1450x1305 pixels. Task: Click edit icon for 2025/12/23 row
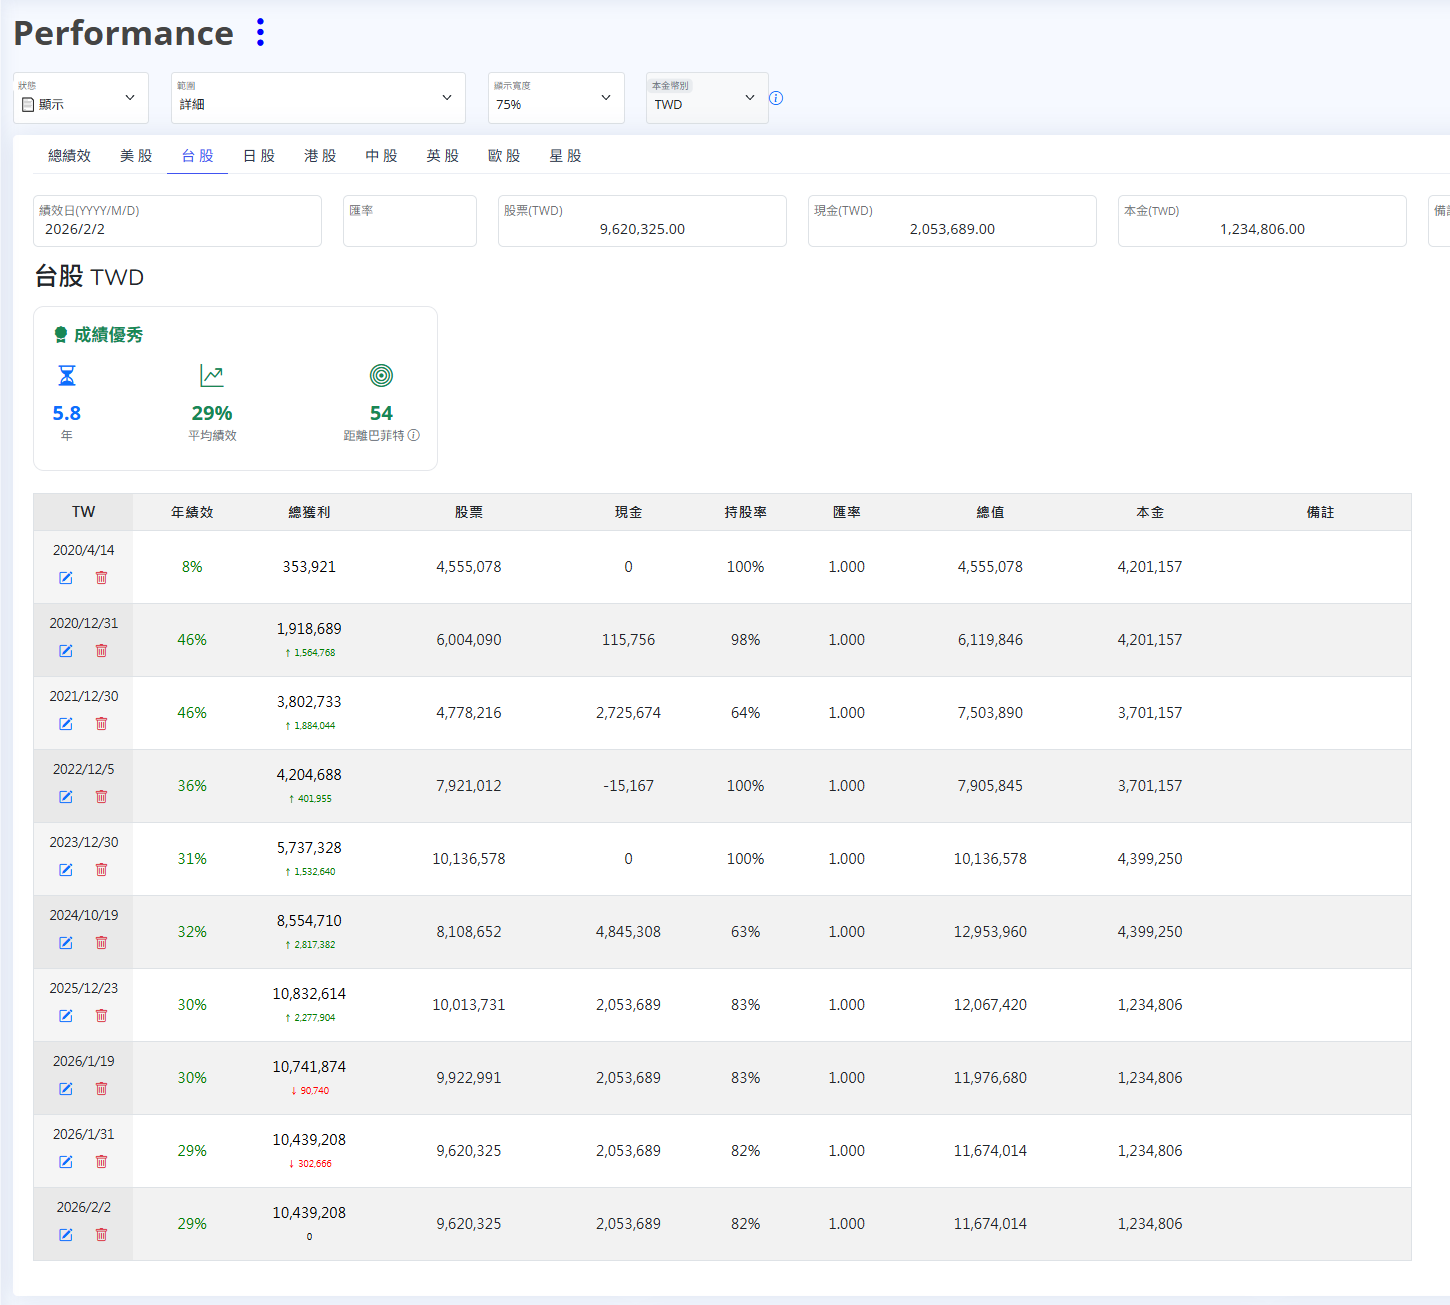[x=66, y=1016]
